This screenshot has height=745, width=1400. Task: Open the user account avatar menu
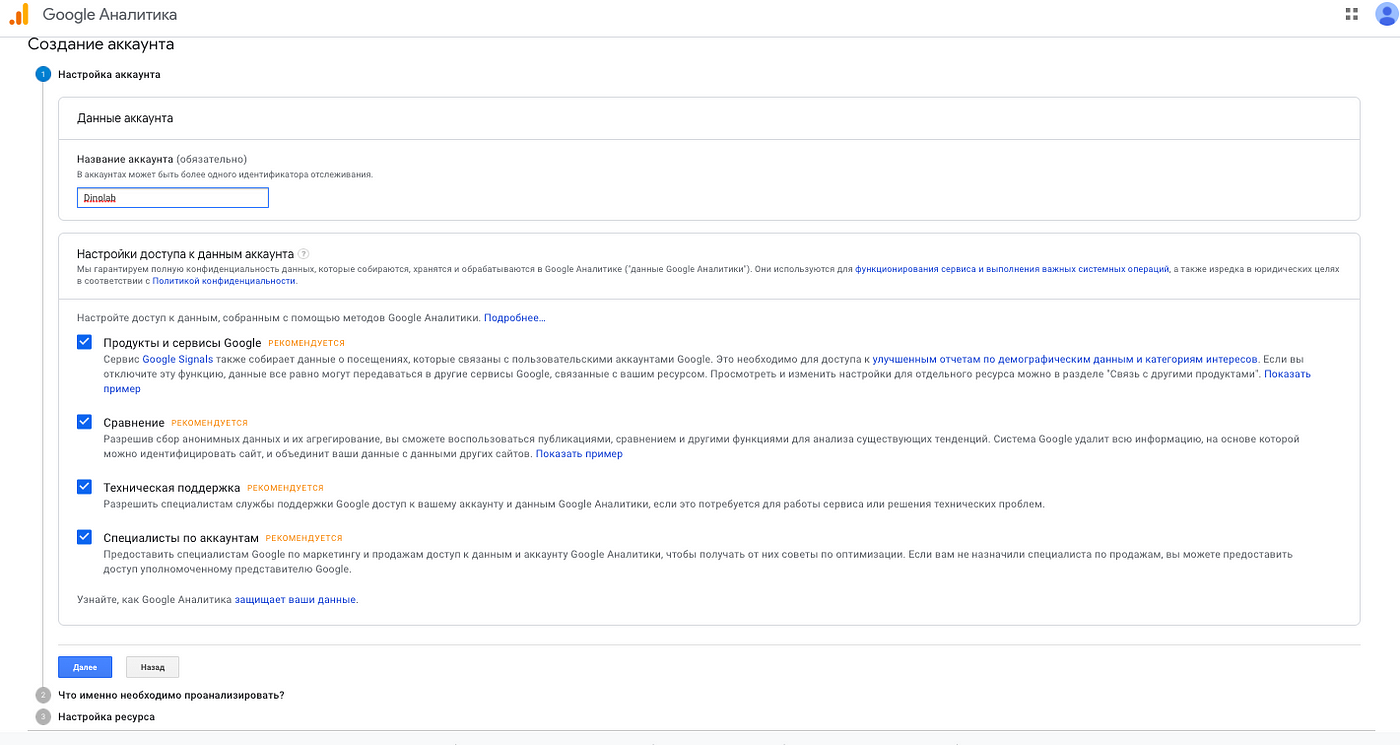point(1387,14)
